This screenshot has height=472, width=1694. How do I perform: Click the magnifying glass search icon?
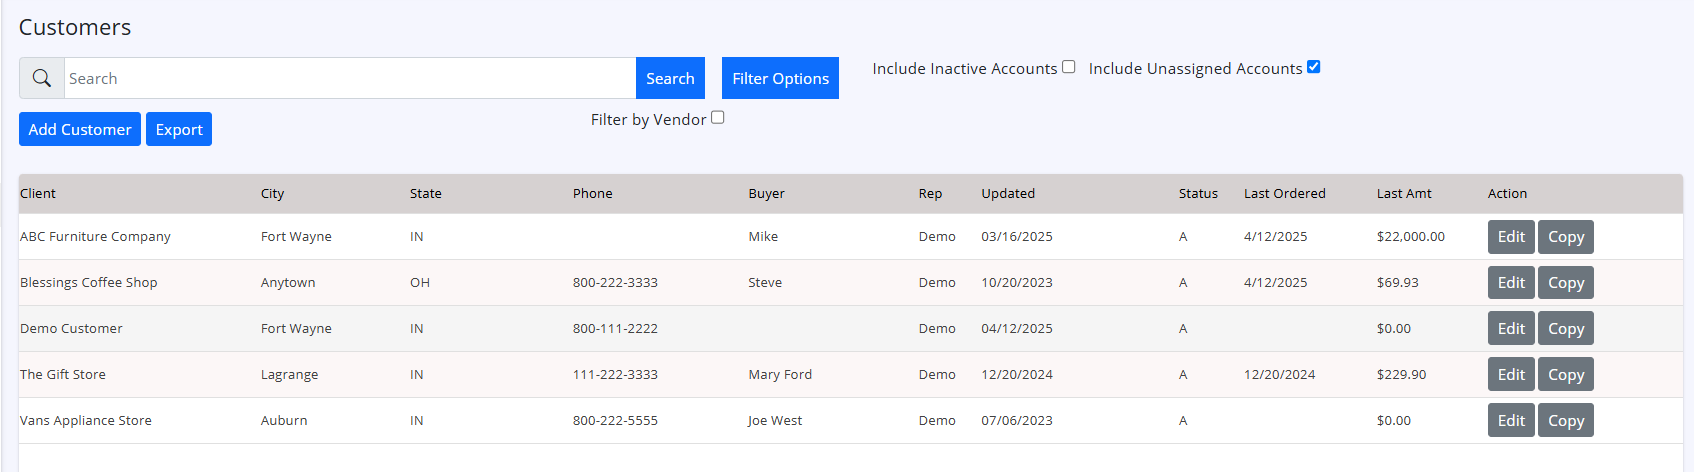point(42,78)
